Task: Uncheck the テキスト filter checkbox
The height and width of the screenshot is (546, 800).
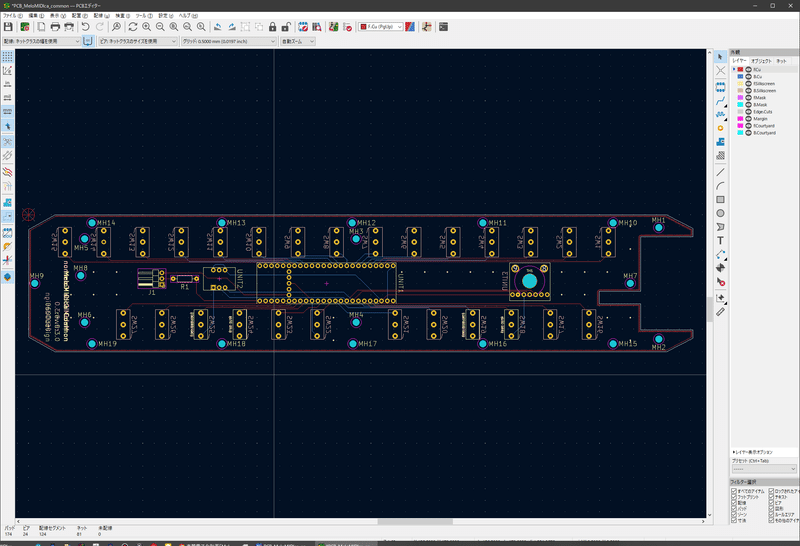Action: click(x=771, y=497)
